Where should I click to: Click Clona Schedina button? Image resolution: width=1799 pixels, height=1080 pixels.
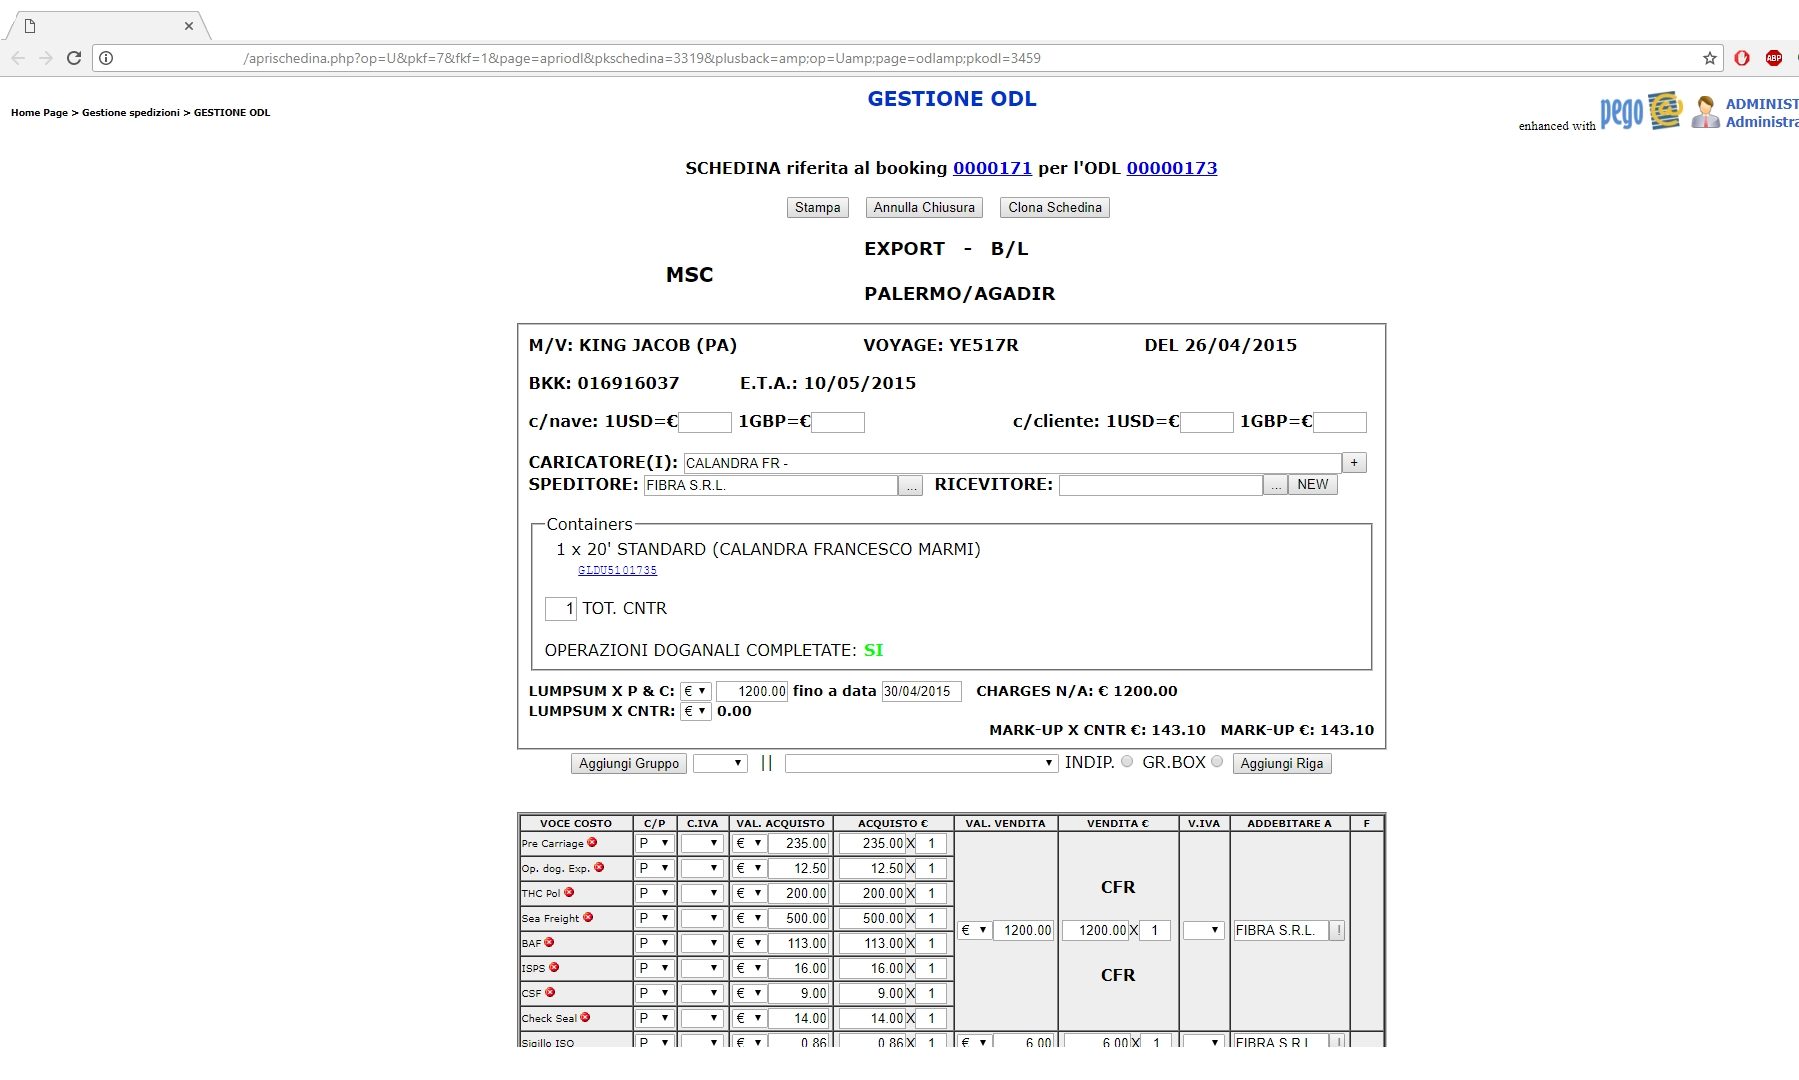click(1055, 207)
